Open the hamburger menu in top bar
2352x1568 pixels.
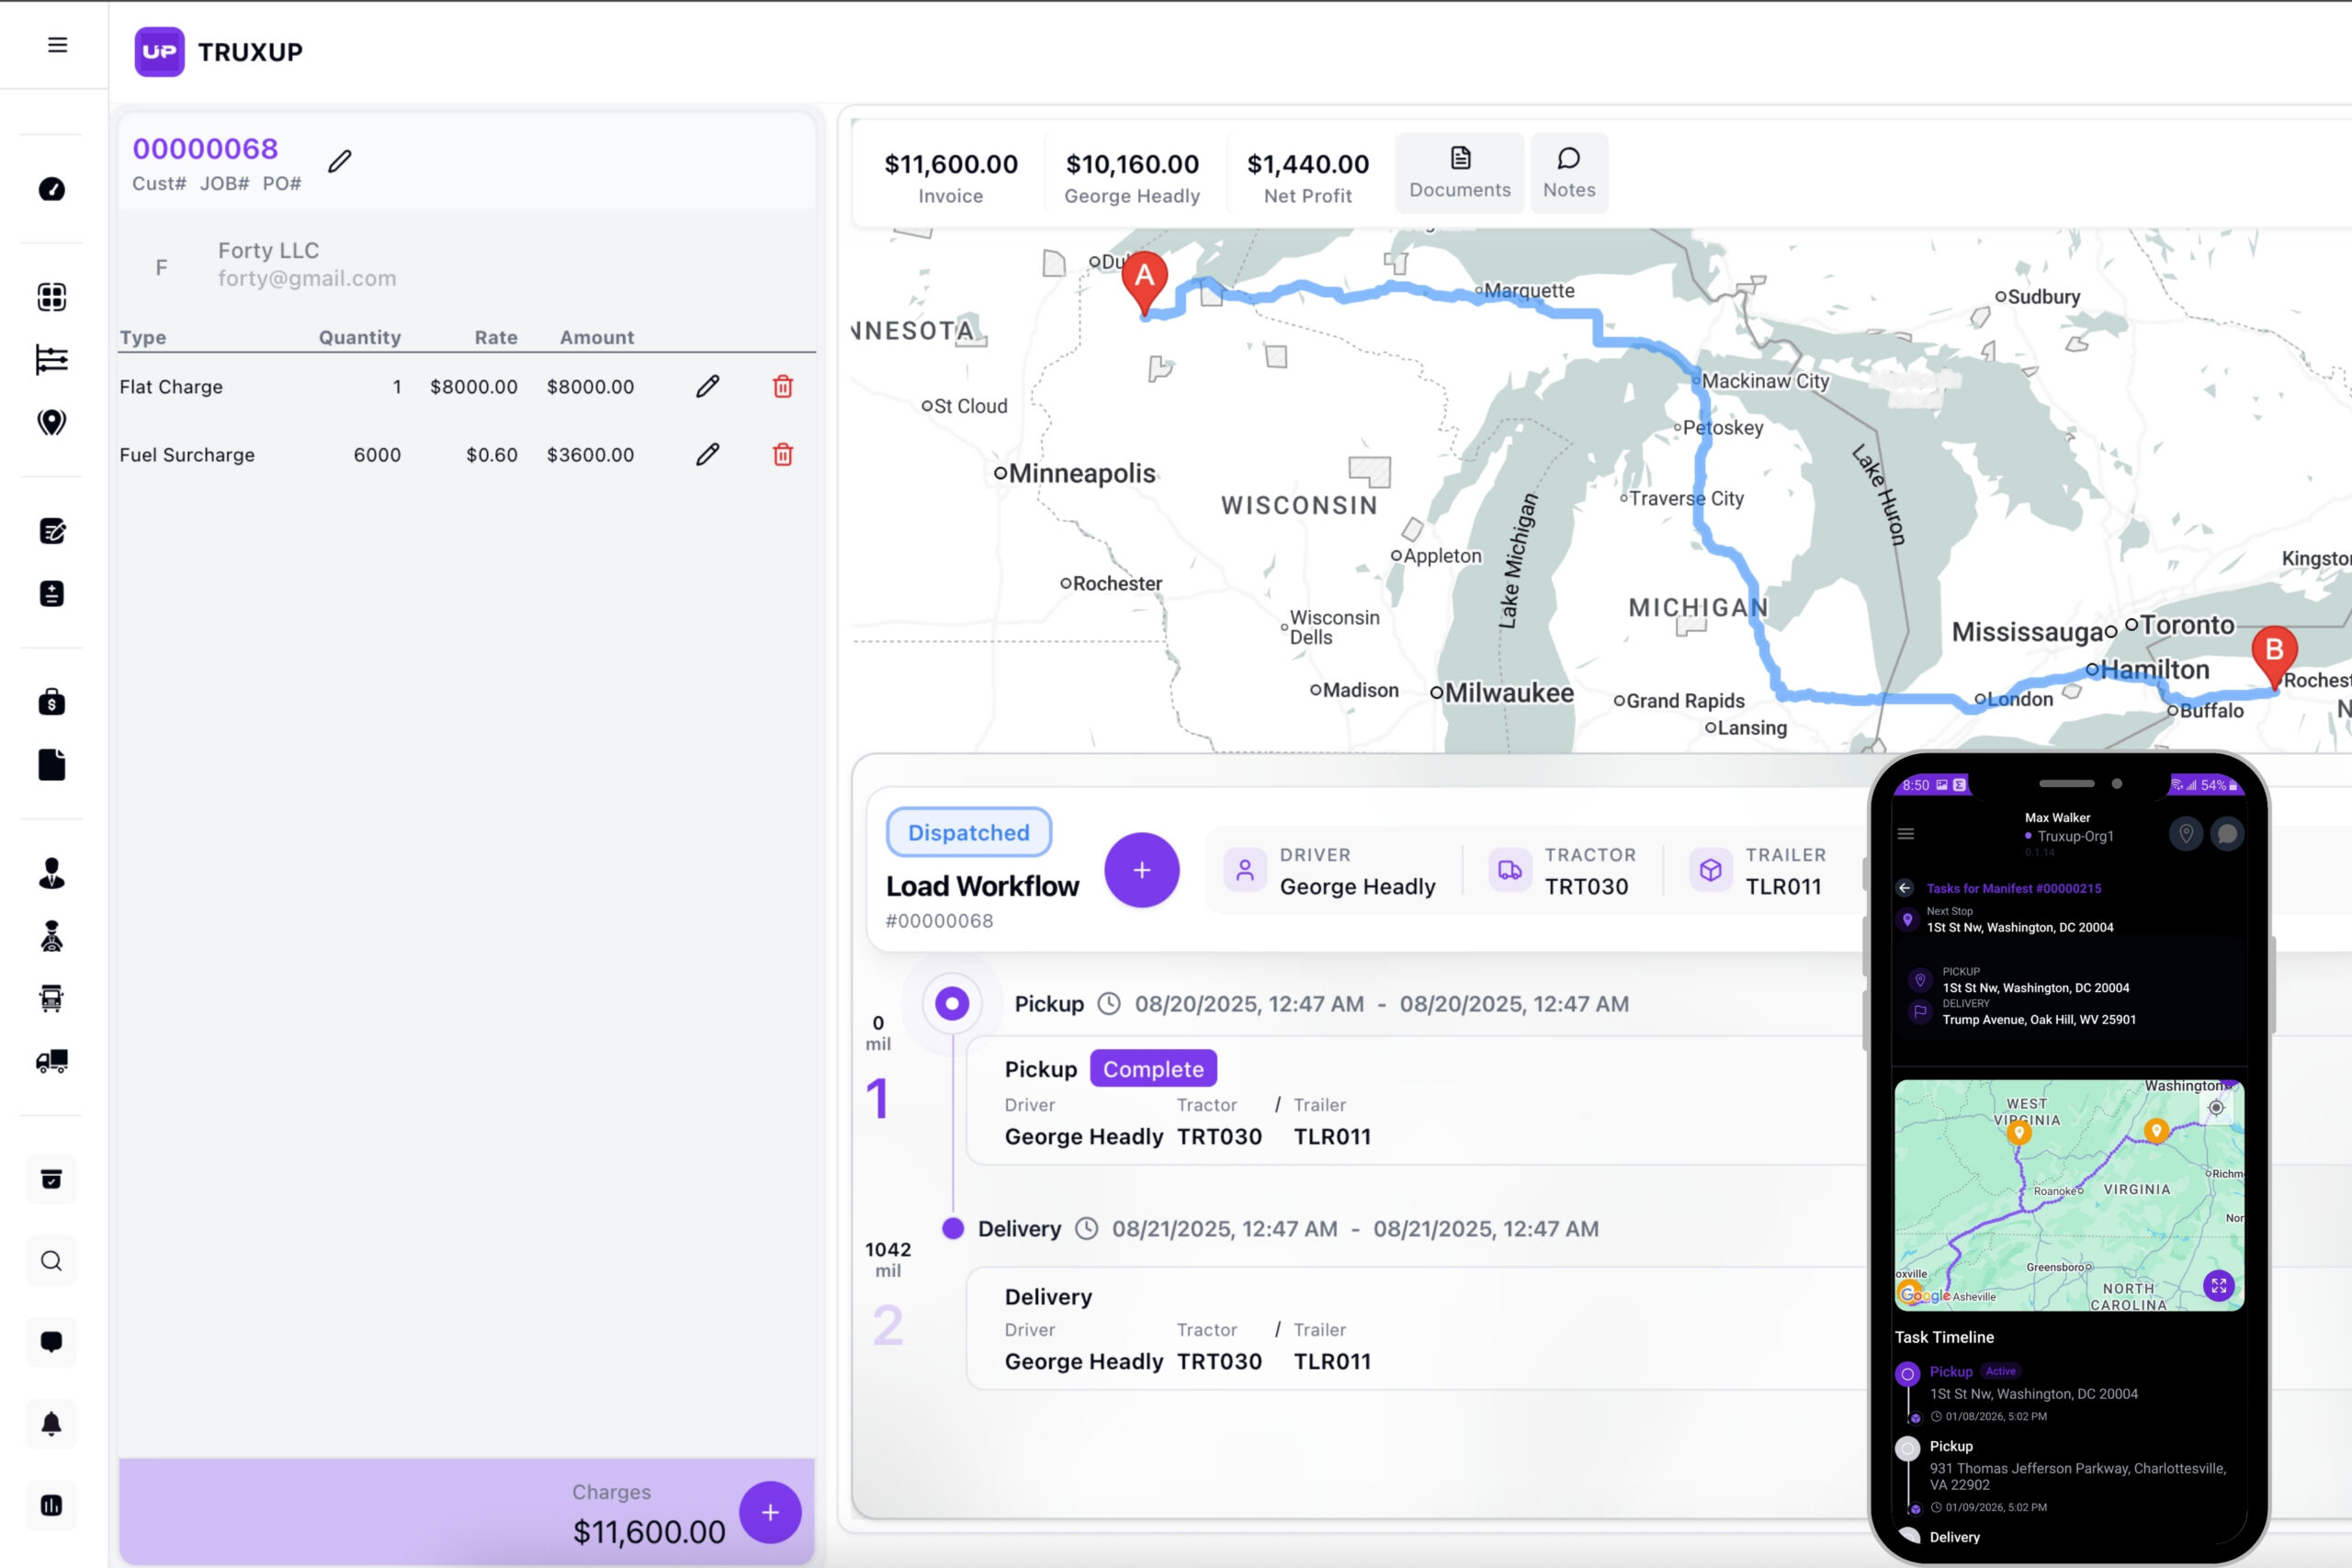[x=57, y=45]
